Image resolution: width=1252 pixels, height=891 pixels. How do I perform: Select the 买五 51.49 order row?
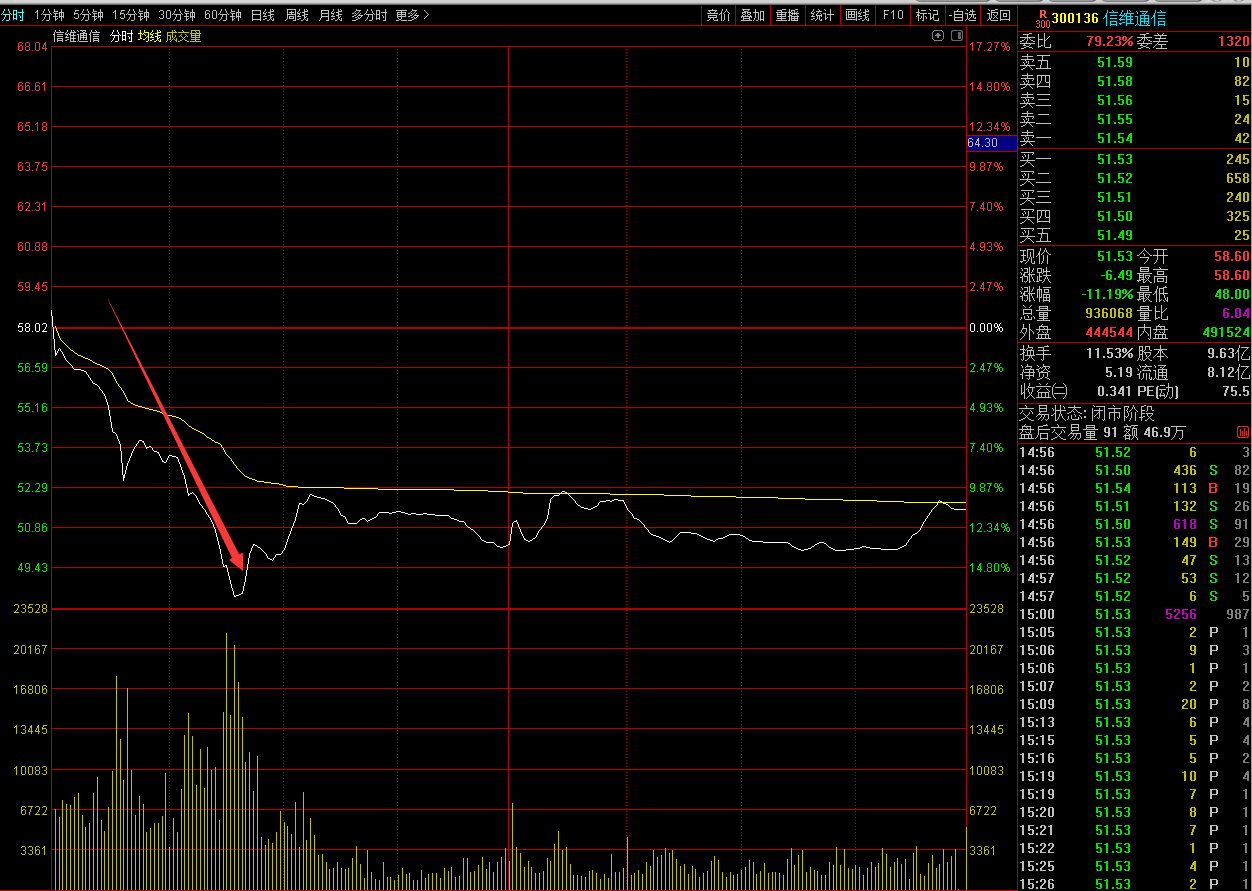(1134, 235)
